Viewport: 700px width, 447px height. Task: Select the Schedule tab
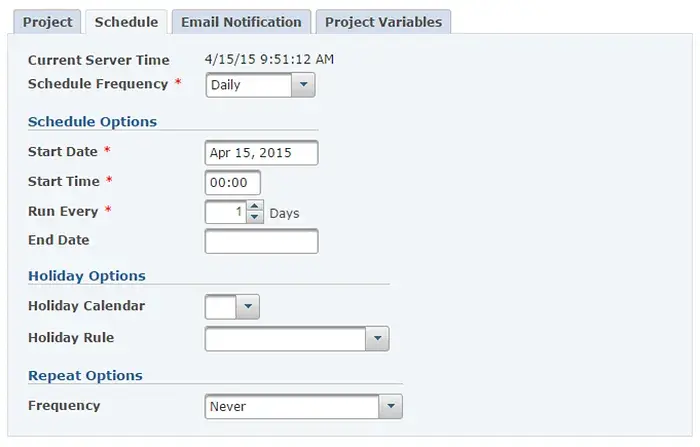pos(126,22)
